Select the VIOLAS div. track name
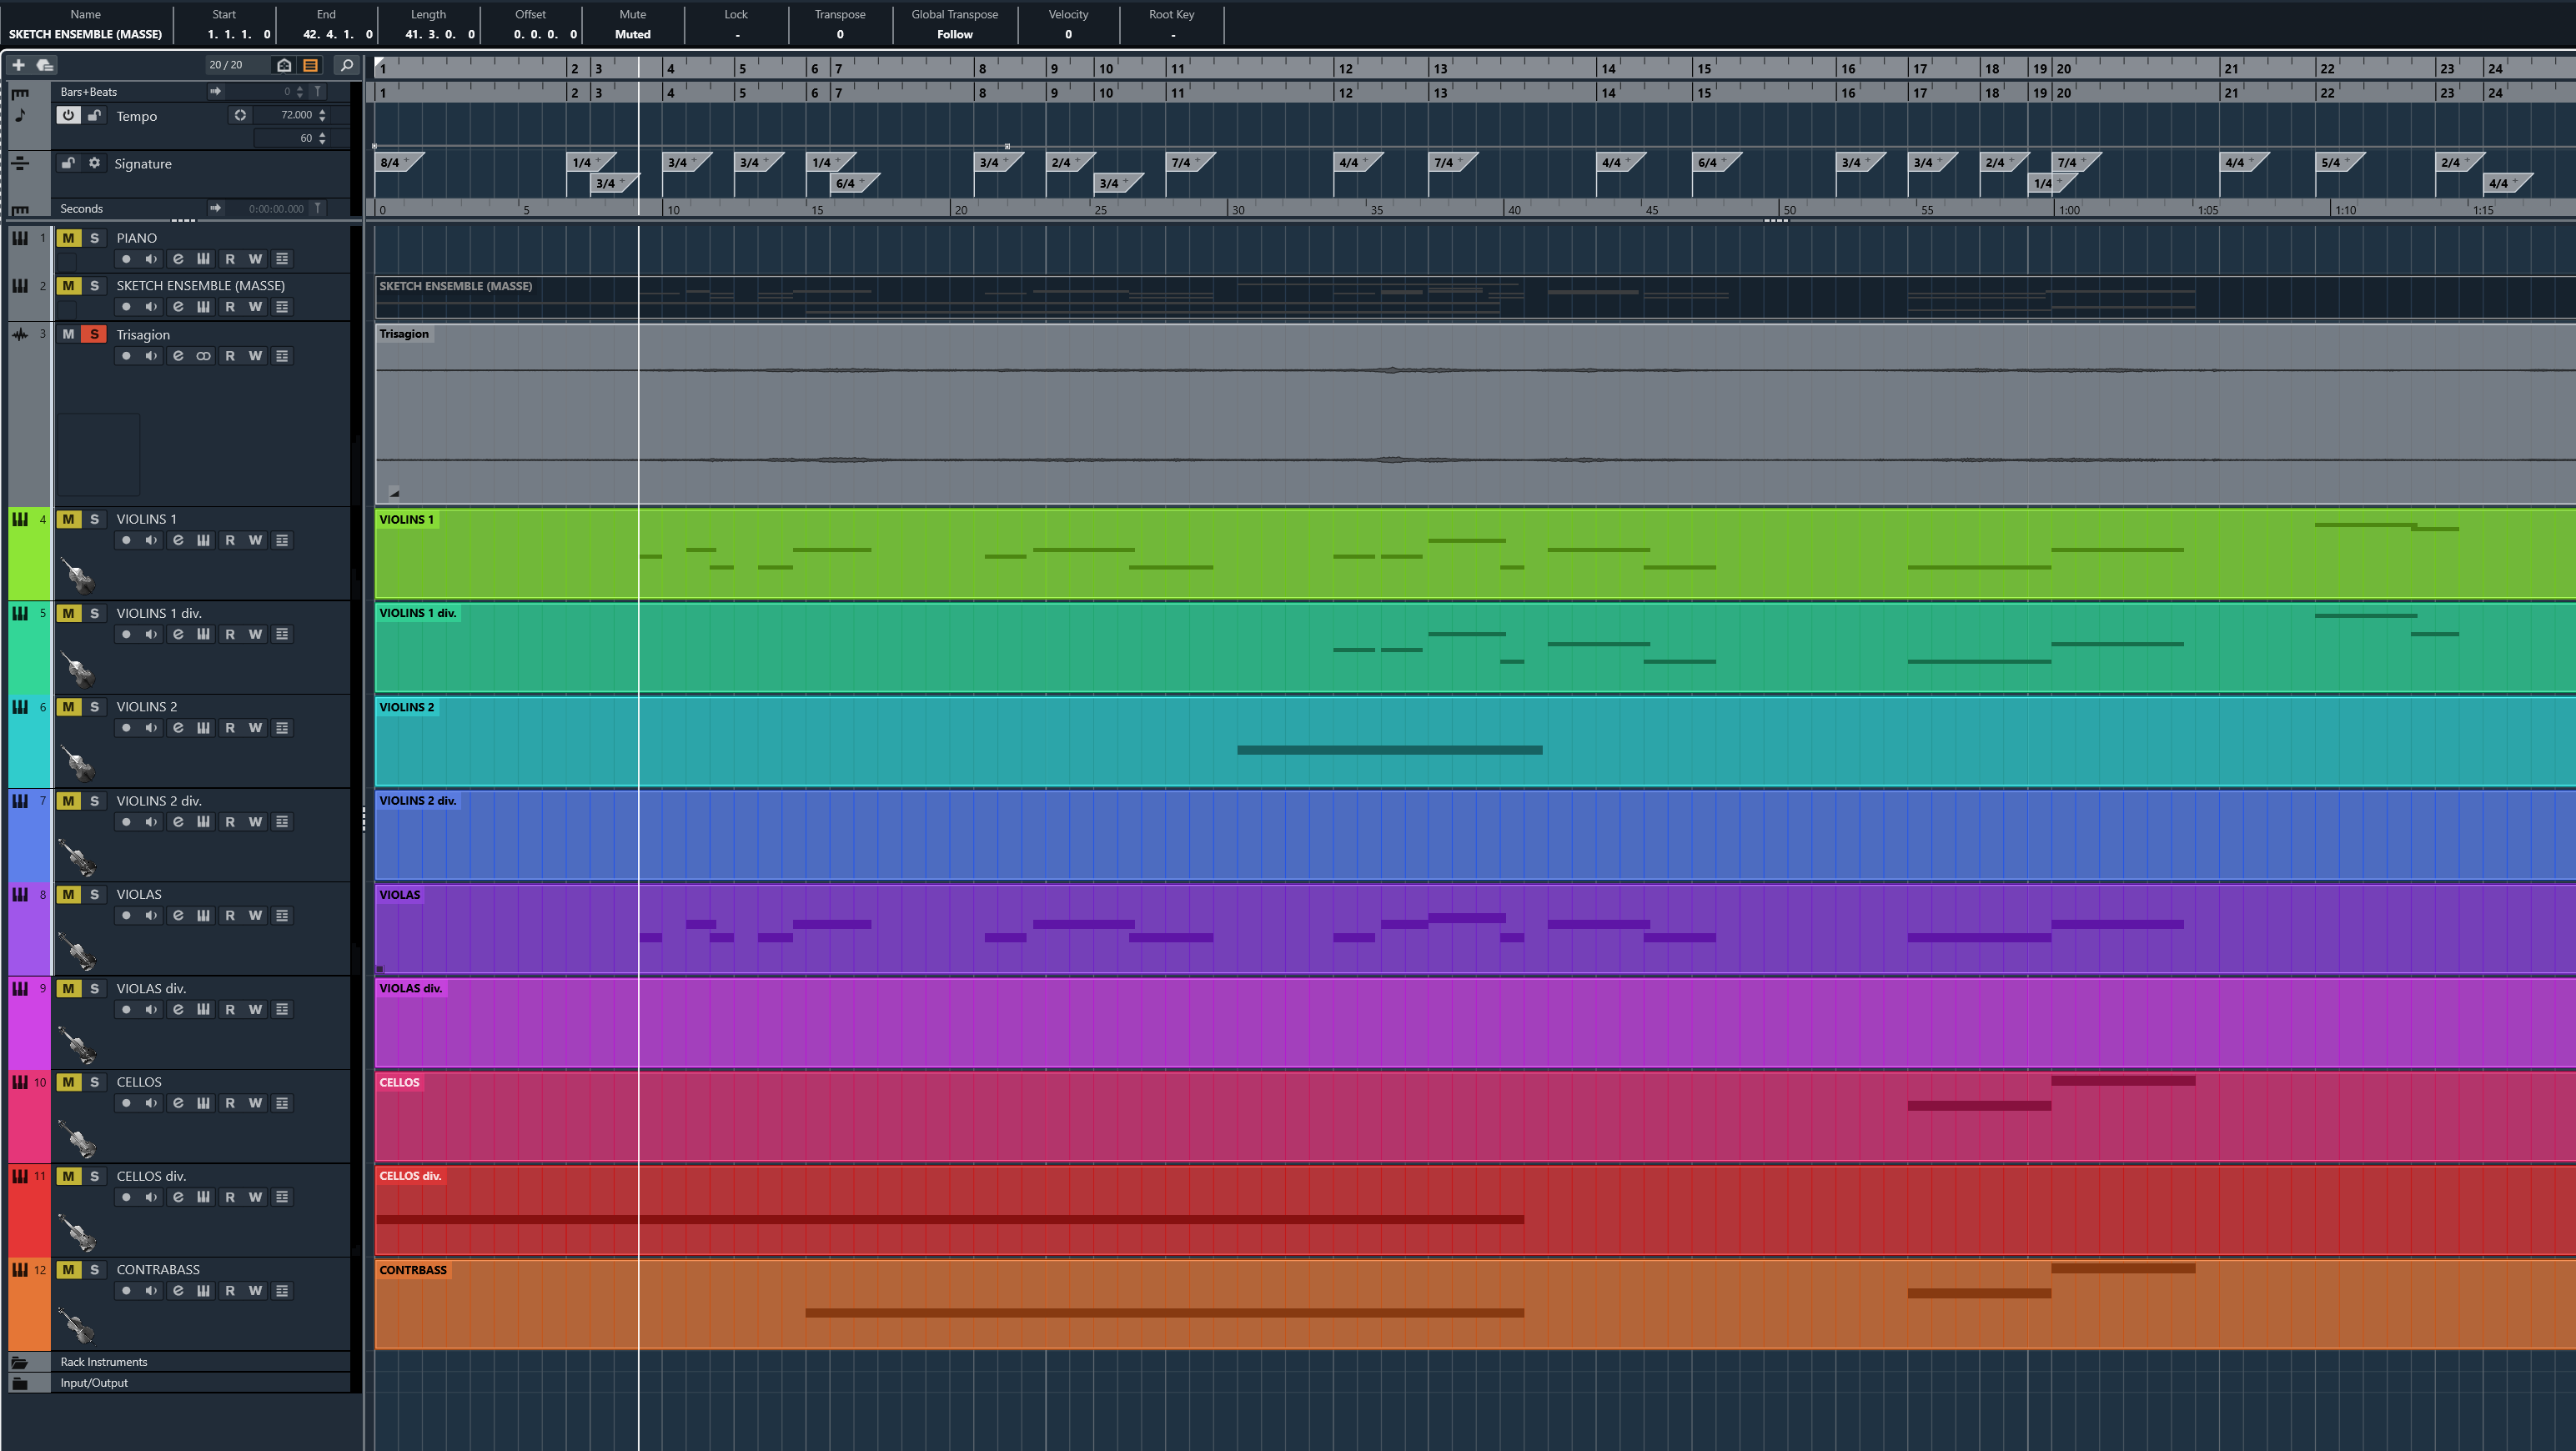Viewport: 2576px width, 1451px height. tap(151, 988)
